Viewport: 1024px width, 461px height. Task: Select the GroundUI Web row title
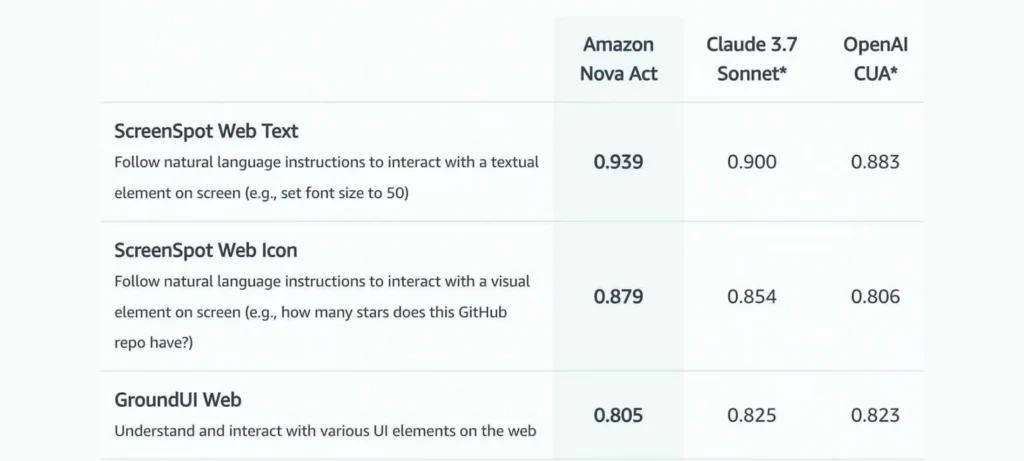(178, 400)
